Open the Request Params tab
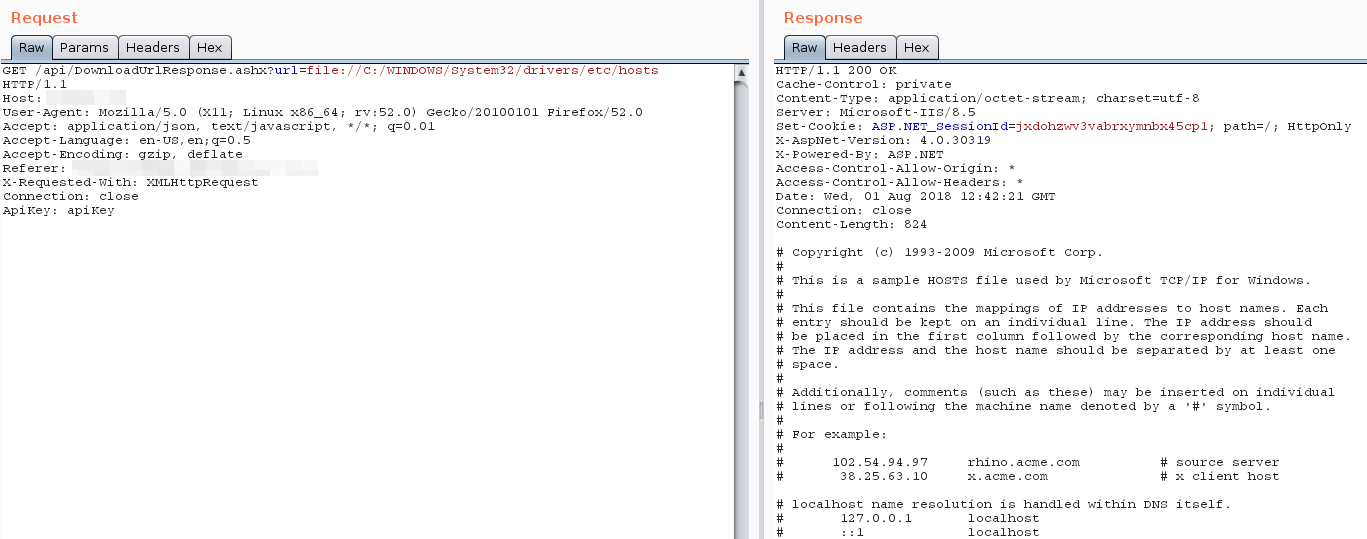Screen dimensions: 1367x539 click(85, 47)
